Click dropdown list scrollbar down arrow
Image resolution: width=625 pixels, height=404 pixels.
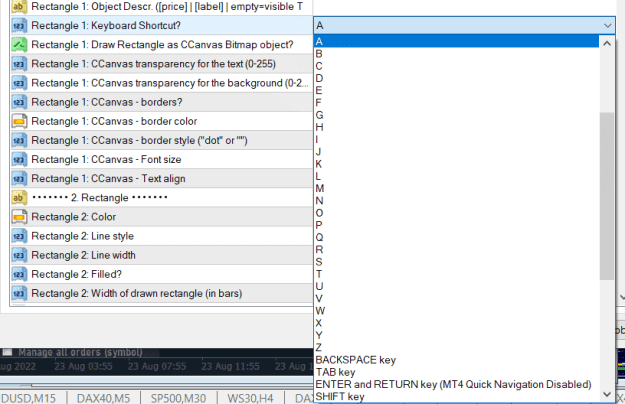click(x=607, y=394)
